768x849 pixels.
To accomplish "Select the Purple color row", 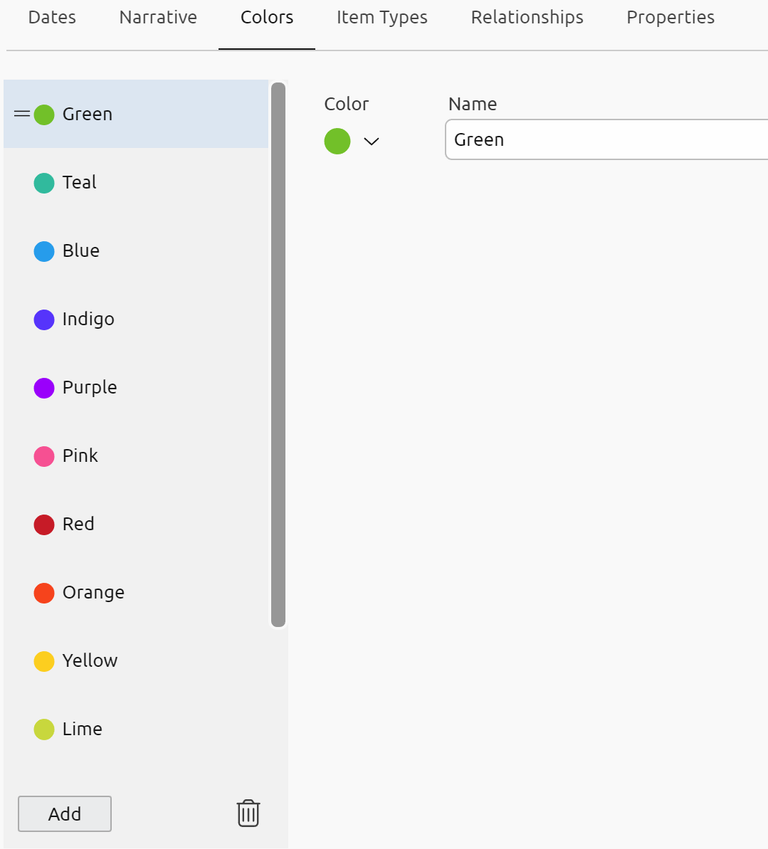I will [89, 388].
